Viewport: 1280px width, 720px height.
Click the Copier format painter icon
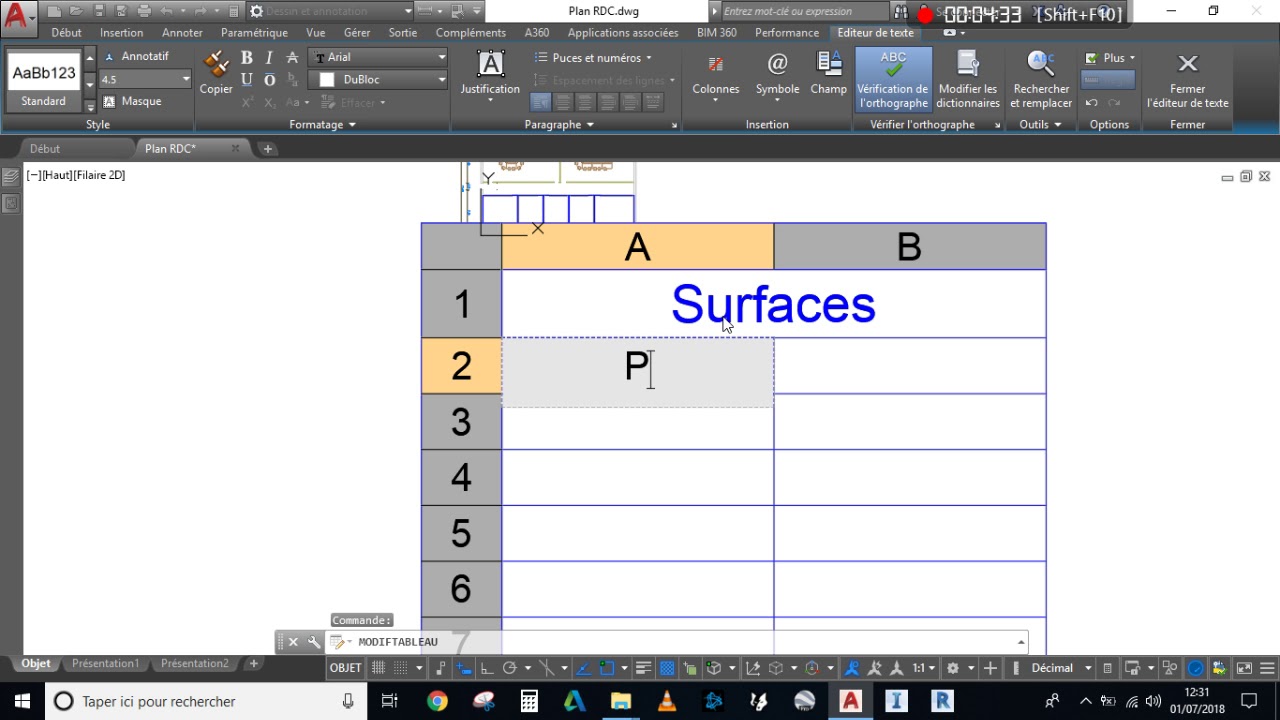216,74
